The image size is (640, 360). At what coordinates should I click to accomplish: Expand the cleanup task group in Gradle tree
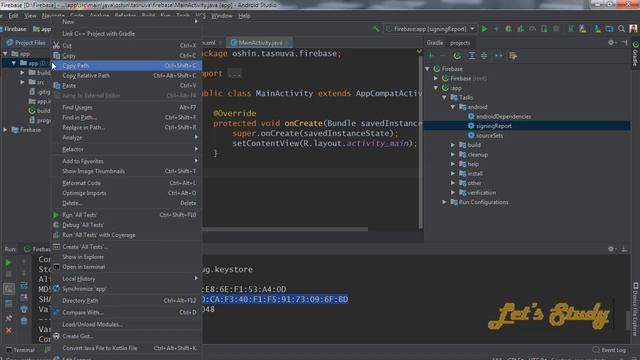[x=453, y=154]
